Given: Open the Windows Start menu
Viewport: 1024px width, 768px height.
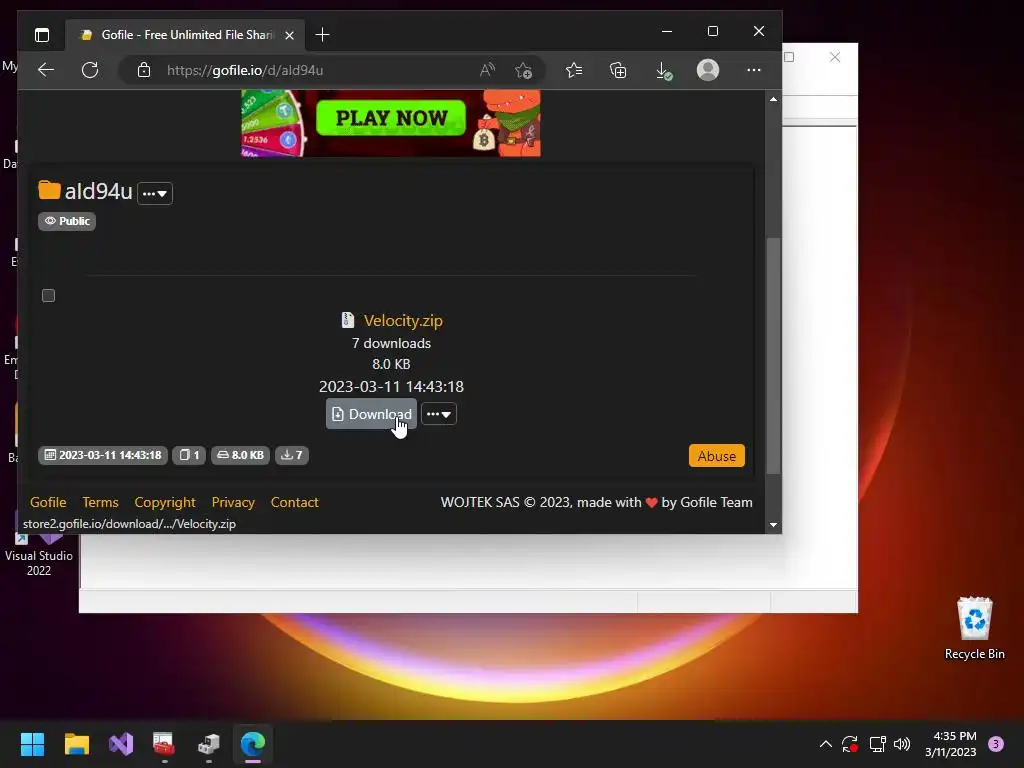Looking at the screenshot, I should tap(33, 744).
